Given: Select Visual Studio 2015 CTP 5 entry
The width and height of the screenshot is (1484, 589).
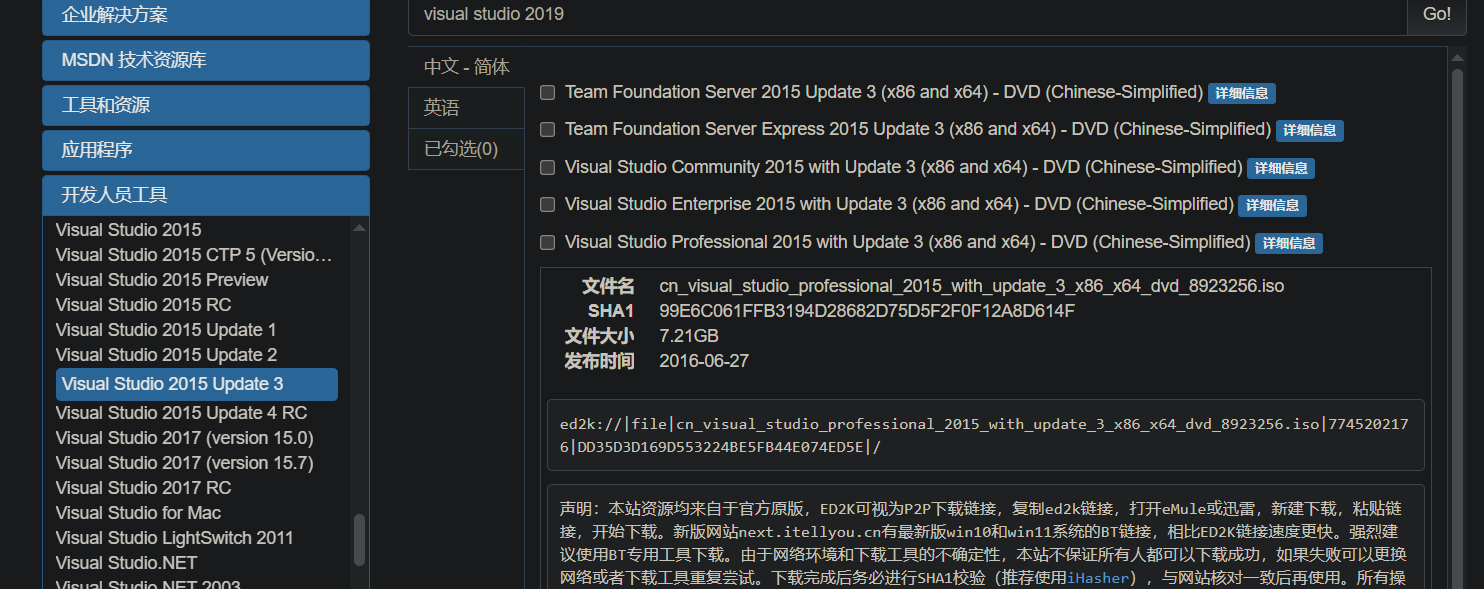Looking at the screenshot, I should tap(194, 255).
